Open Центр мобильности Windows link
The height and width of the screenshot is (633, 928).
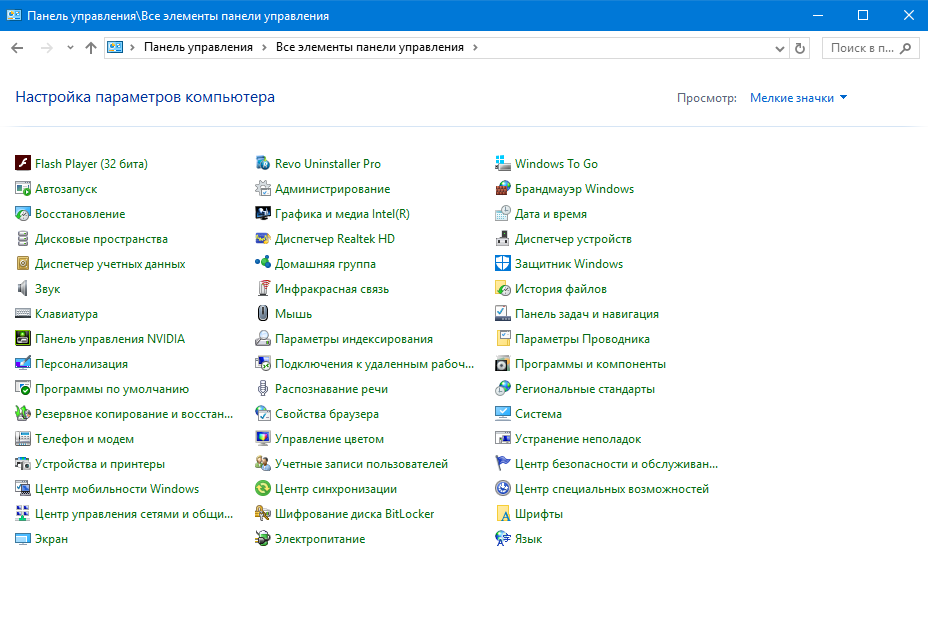pos(117,489)
